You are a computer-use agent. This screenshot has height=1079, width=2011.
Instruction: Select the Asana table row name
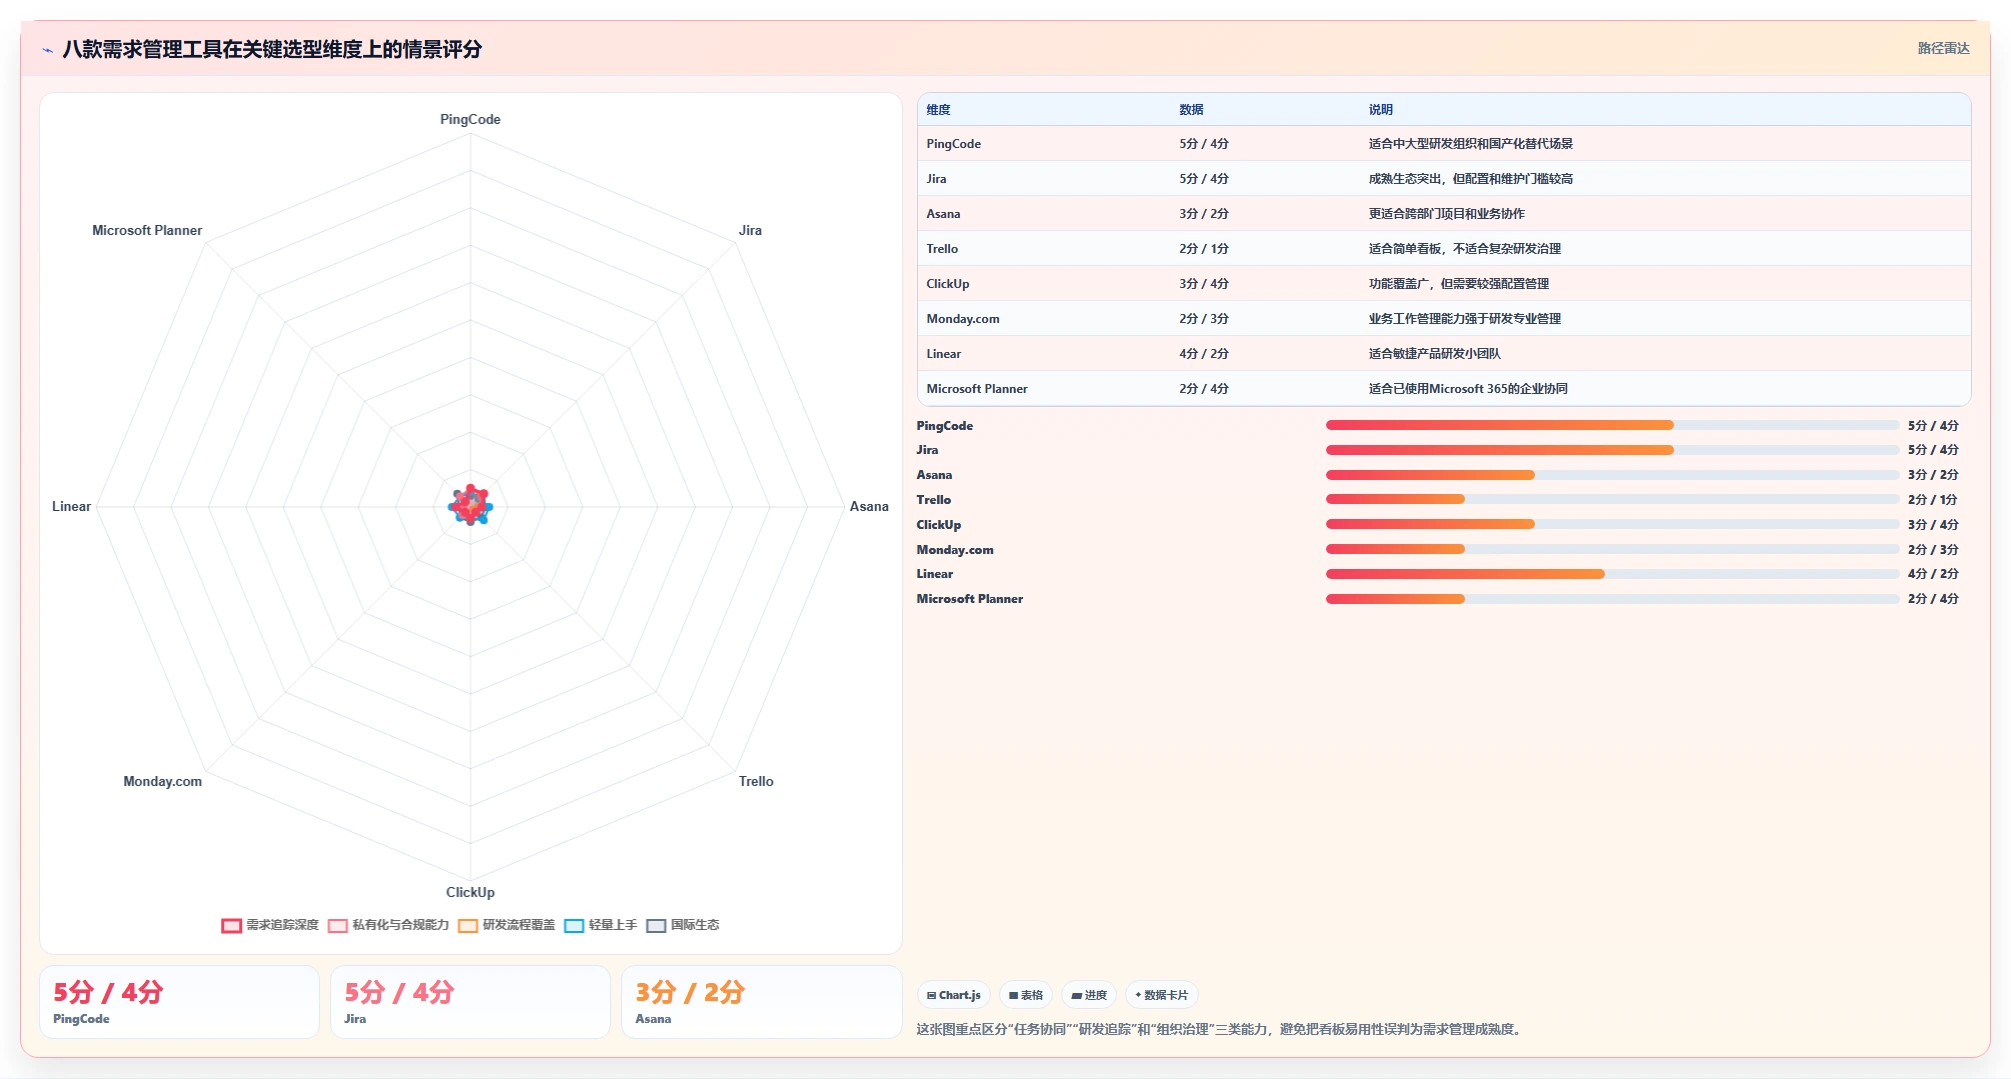click(943, 214)
